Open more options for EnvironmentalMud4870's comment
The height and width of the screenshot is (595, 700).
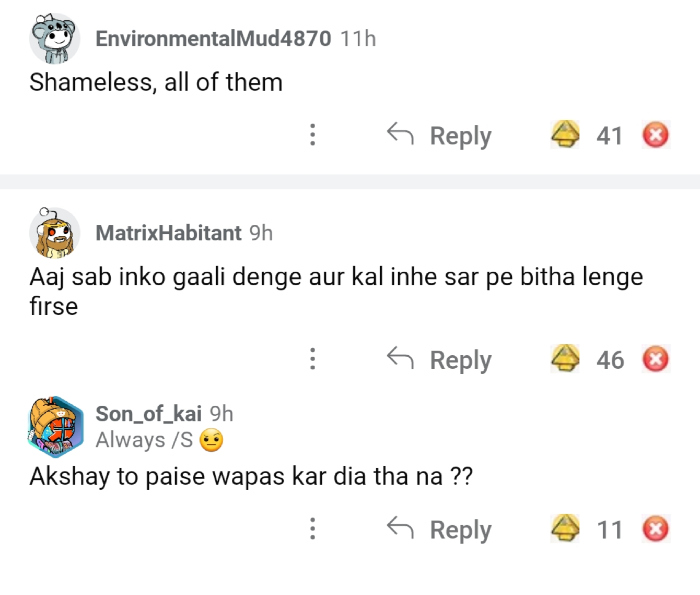pyautogui.click(x=313, y=135)
